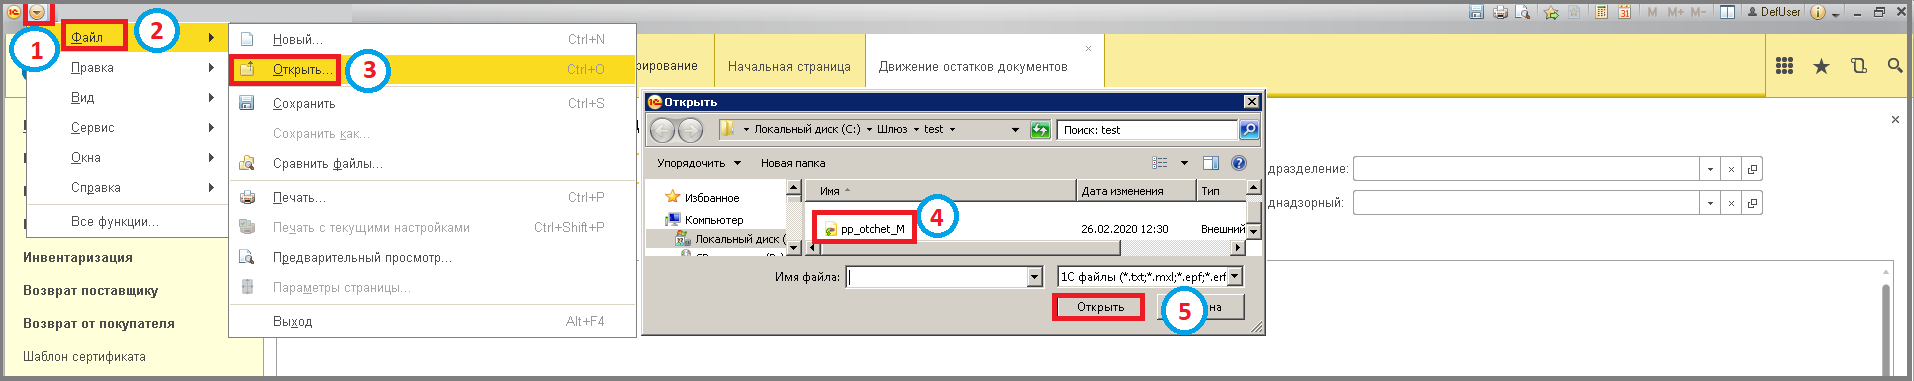Select Новый... in File submenu

[x=433, y=40]
